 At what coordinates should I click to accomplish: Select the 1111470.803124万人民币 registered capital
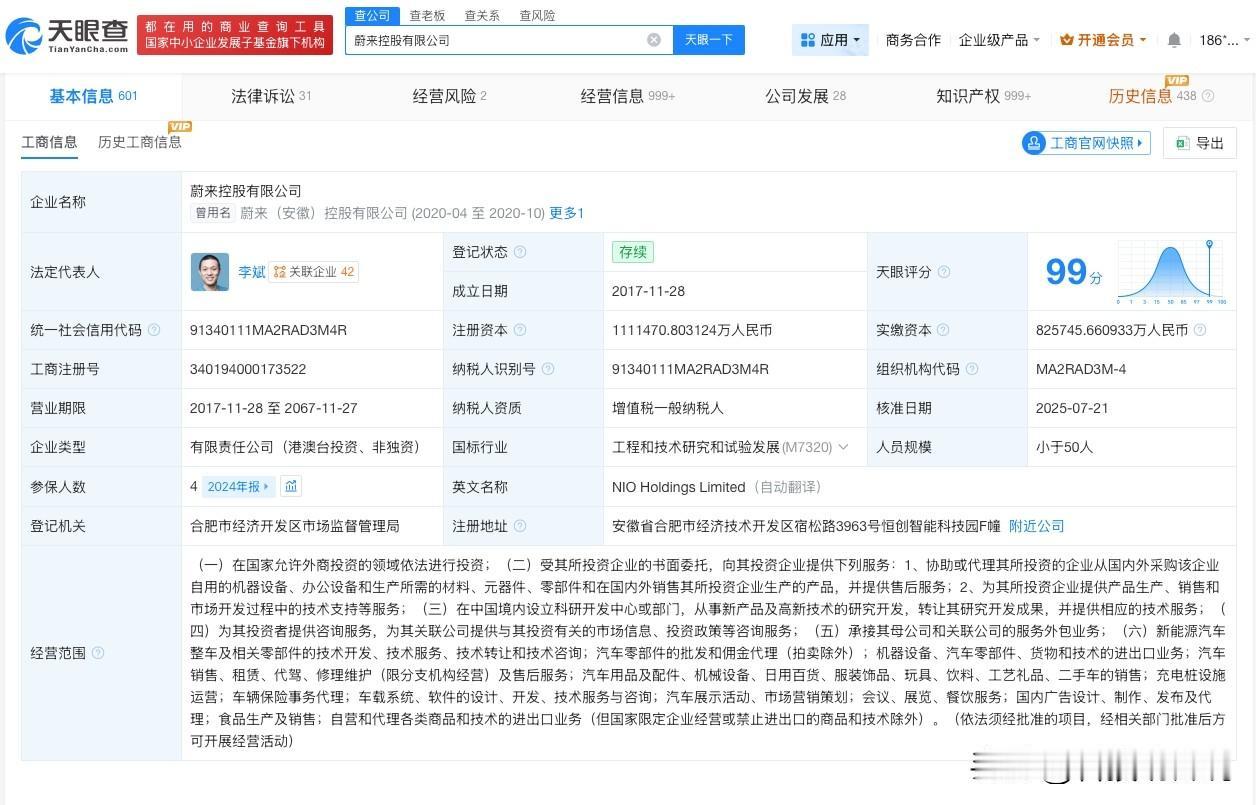691,330
